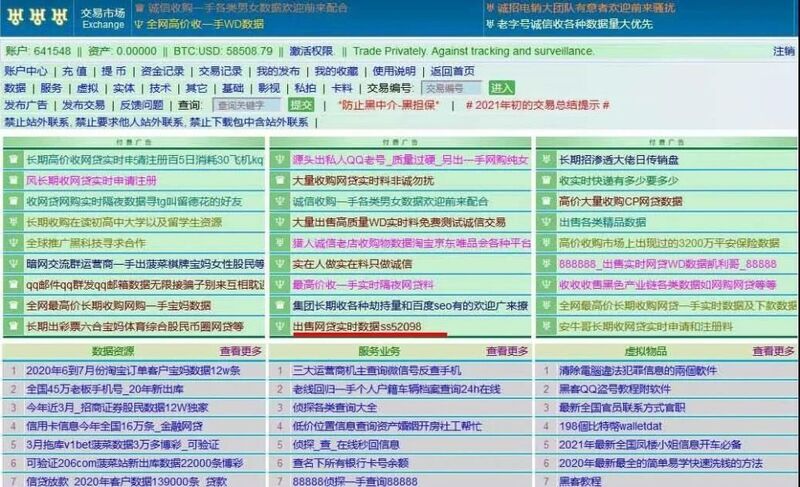The height and width of the screenshot is (487, 800).
Task: Click the 激活权限 link
Action: click(x=311, y=51)
